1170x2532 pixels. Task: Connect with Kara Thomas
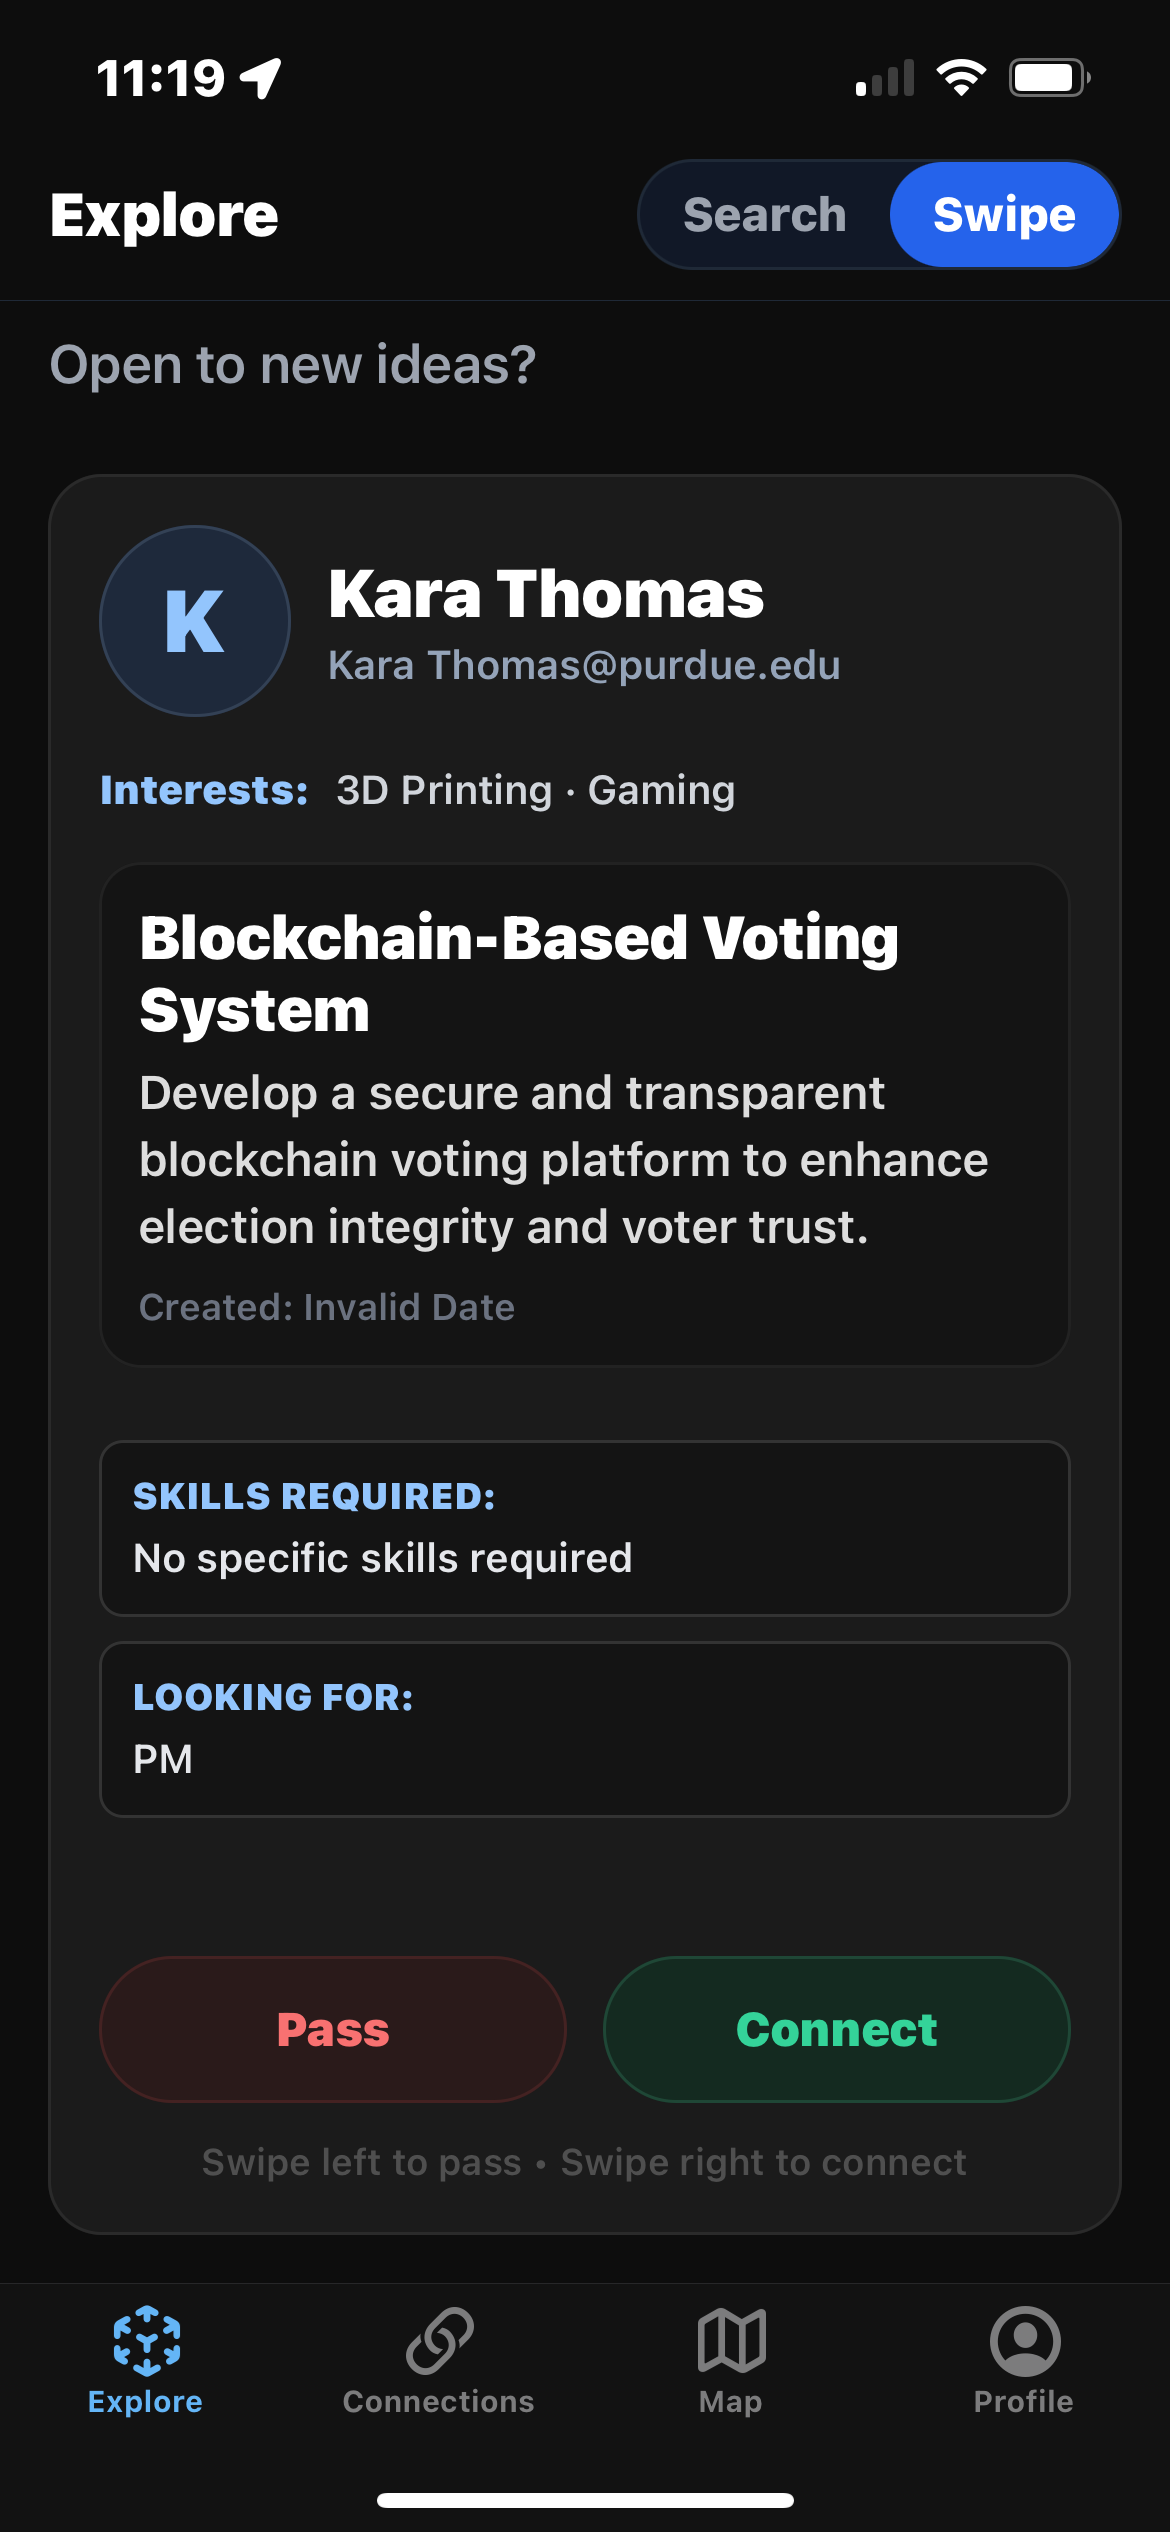837,2029
